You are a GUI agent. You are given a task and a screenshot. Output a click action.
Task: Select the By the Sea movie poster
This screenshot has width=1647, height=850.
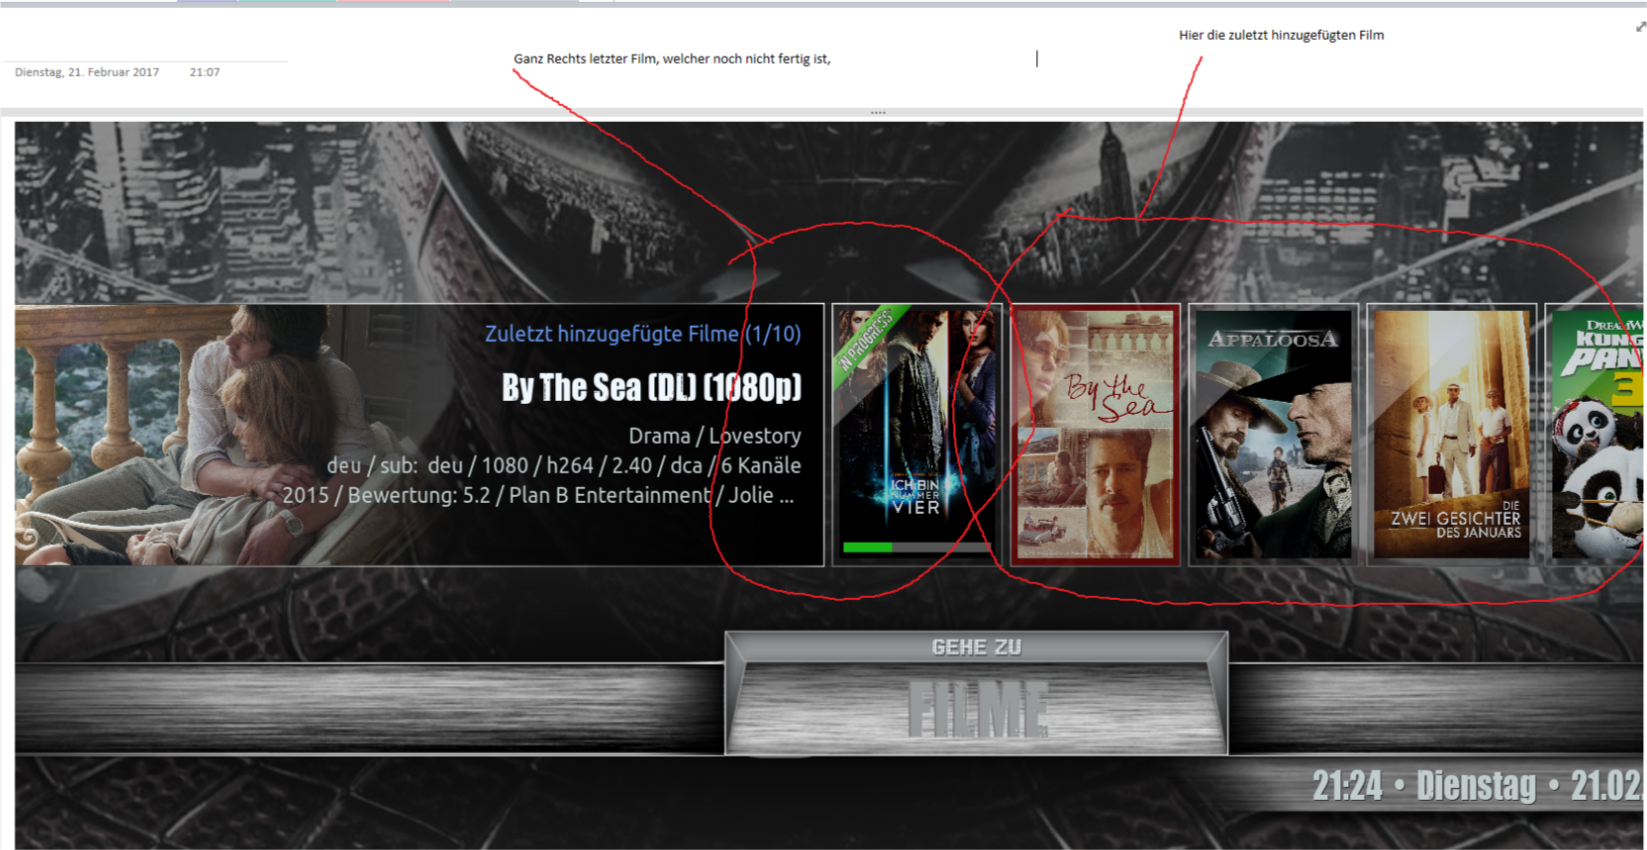[1095, 434]
